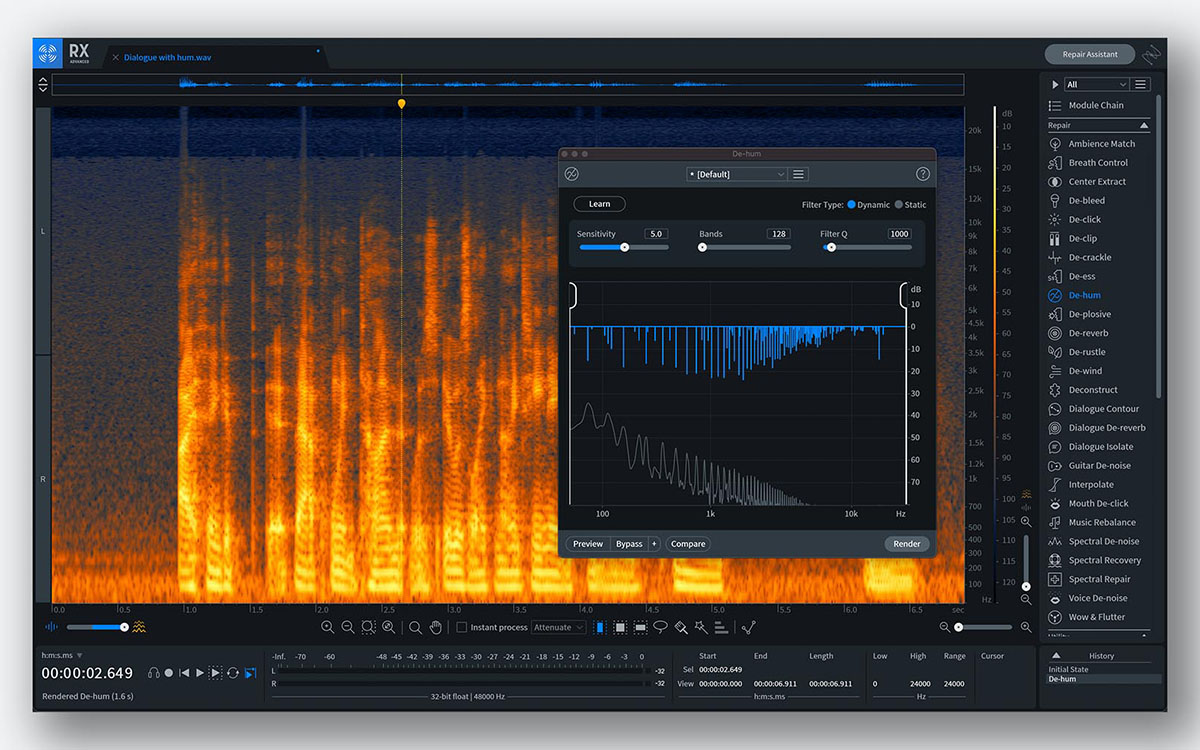The height and width of the screenshot is (750, 1200).
Task: Select the lasso selection tool
Action: tap(660, 628)
